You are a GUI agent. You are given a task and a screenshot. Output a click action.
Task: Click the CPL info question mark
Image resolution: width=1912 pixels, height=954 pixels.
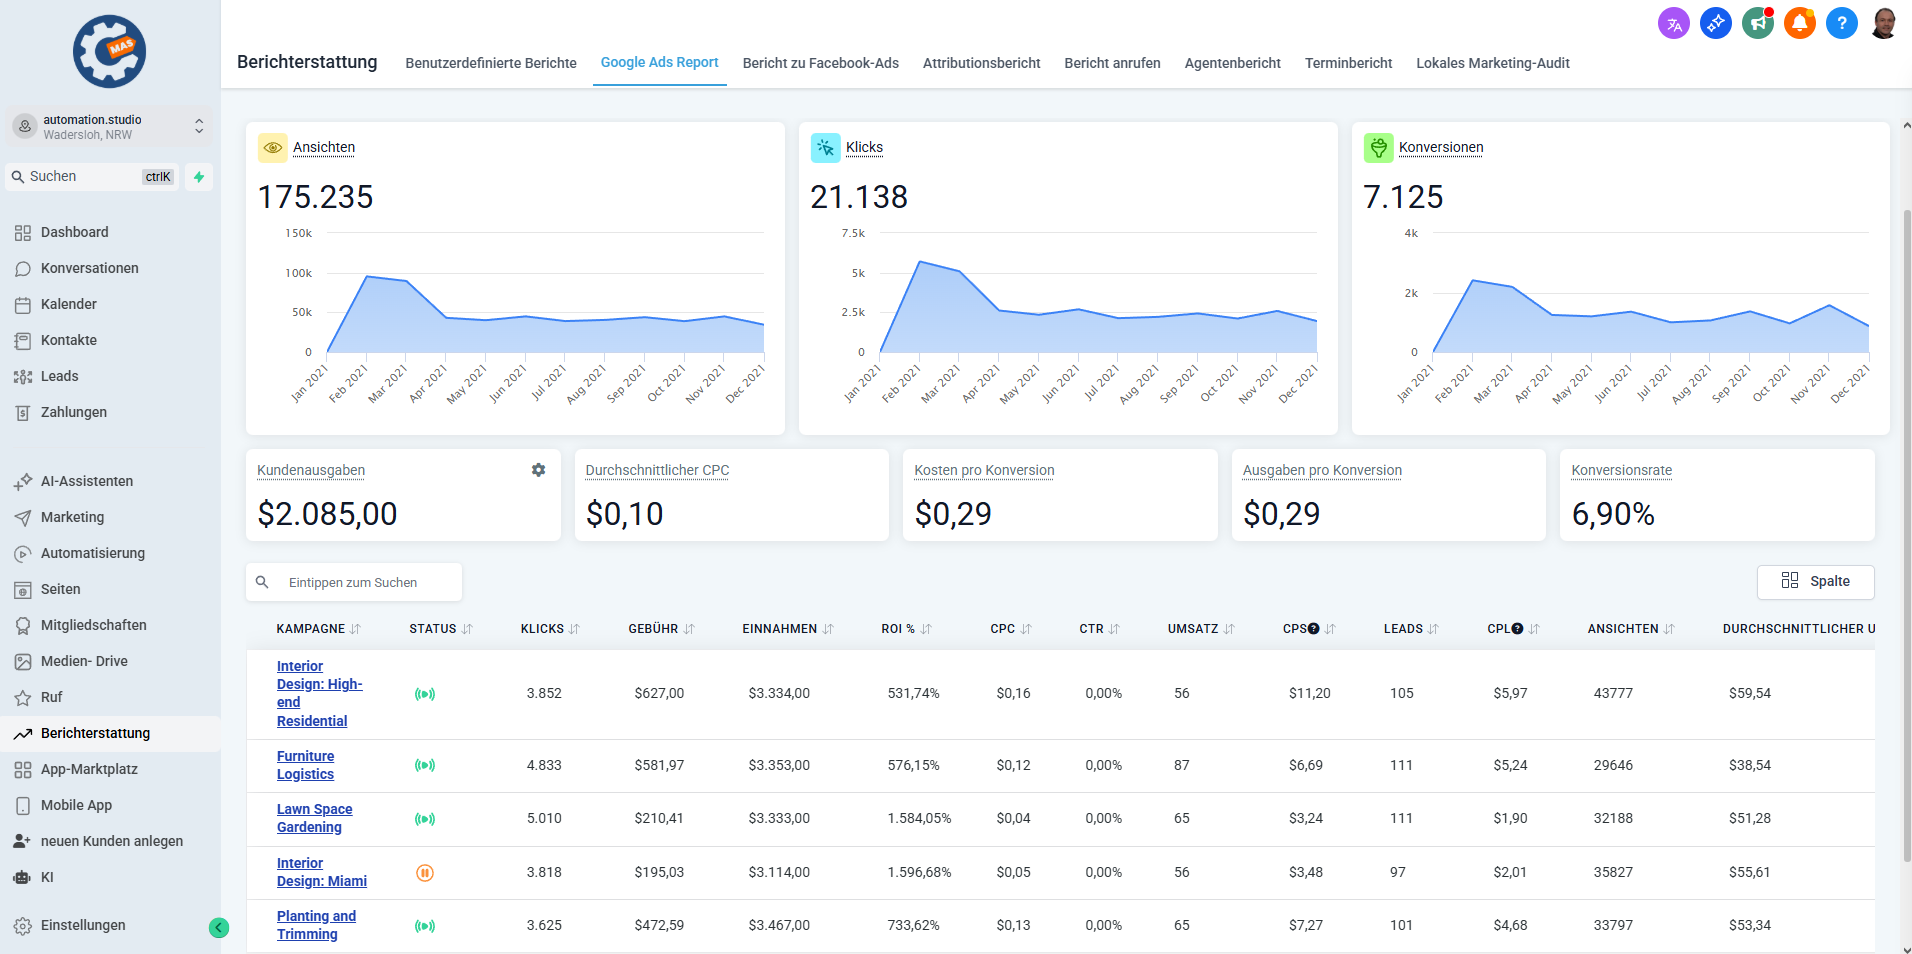1517,629
